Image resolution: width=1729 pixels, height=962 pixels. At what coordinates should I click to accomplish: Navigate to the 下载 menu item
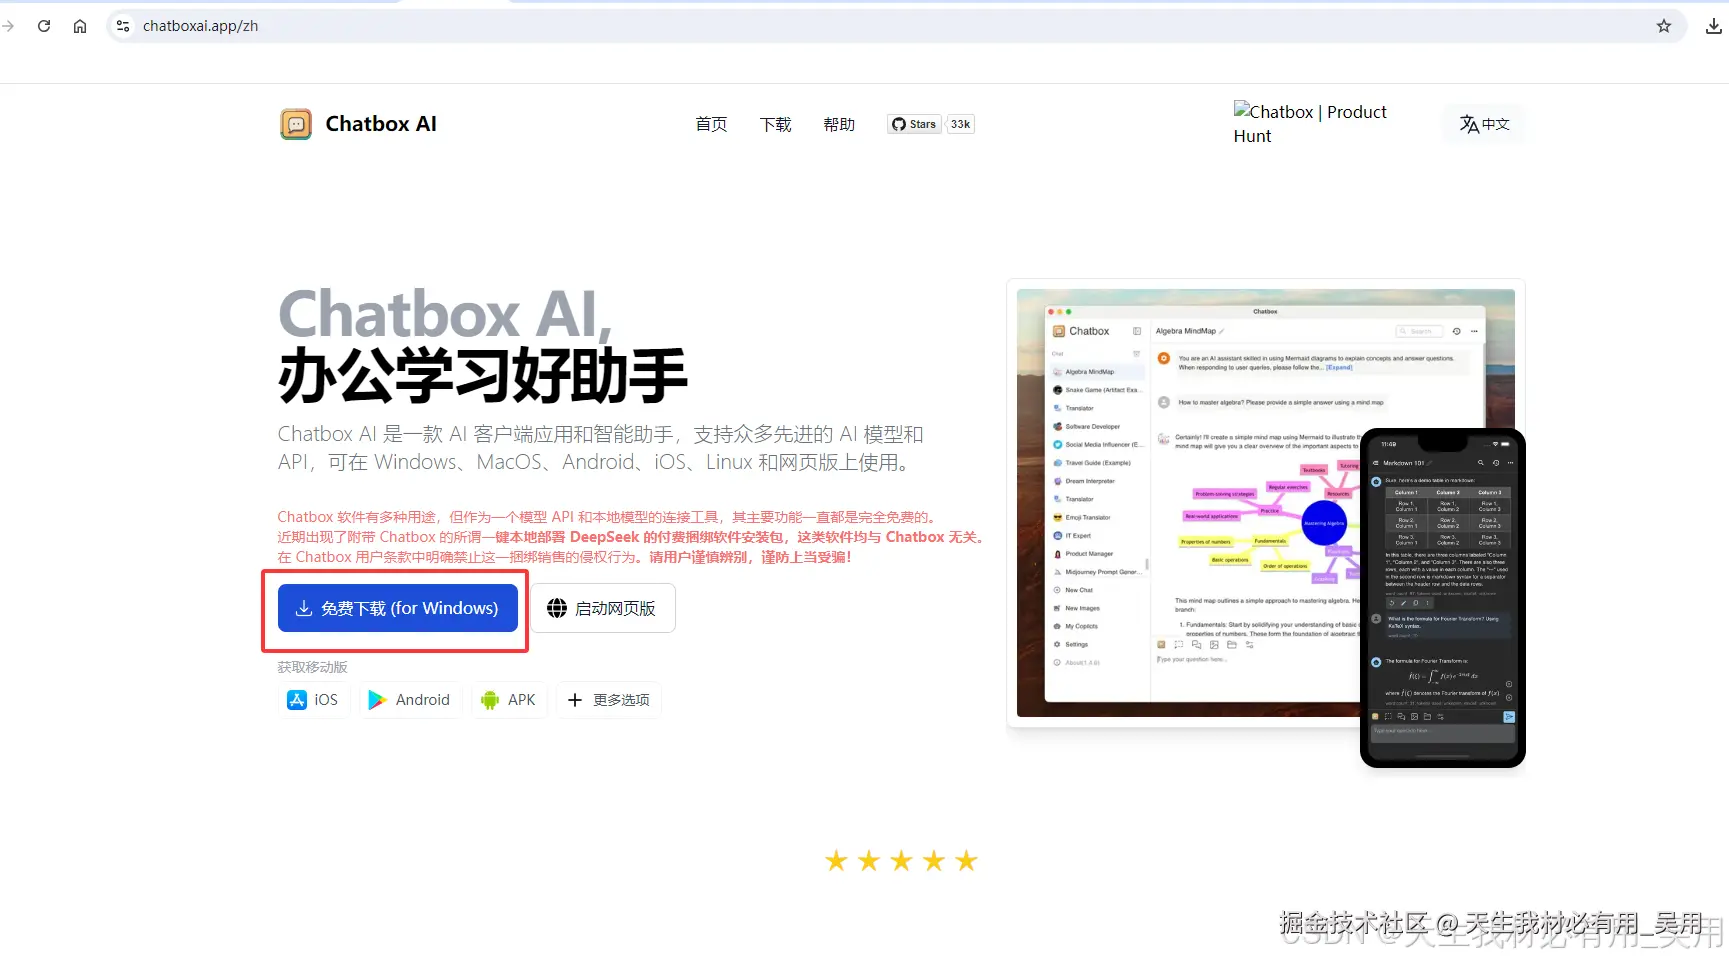(x=775, y=124)
